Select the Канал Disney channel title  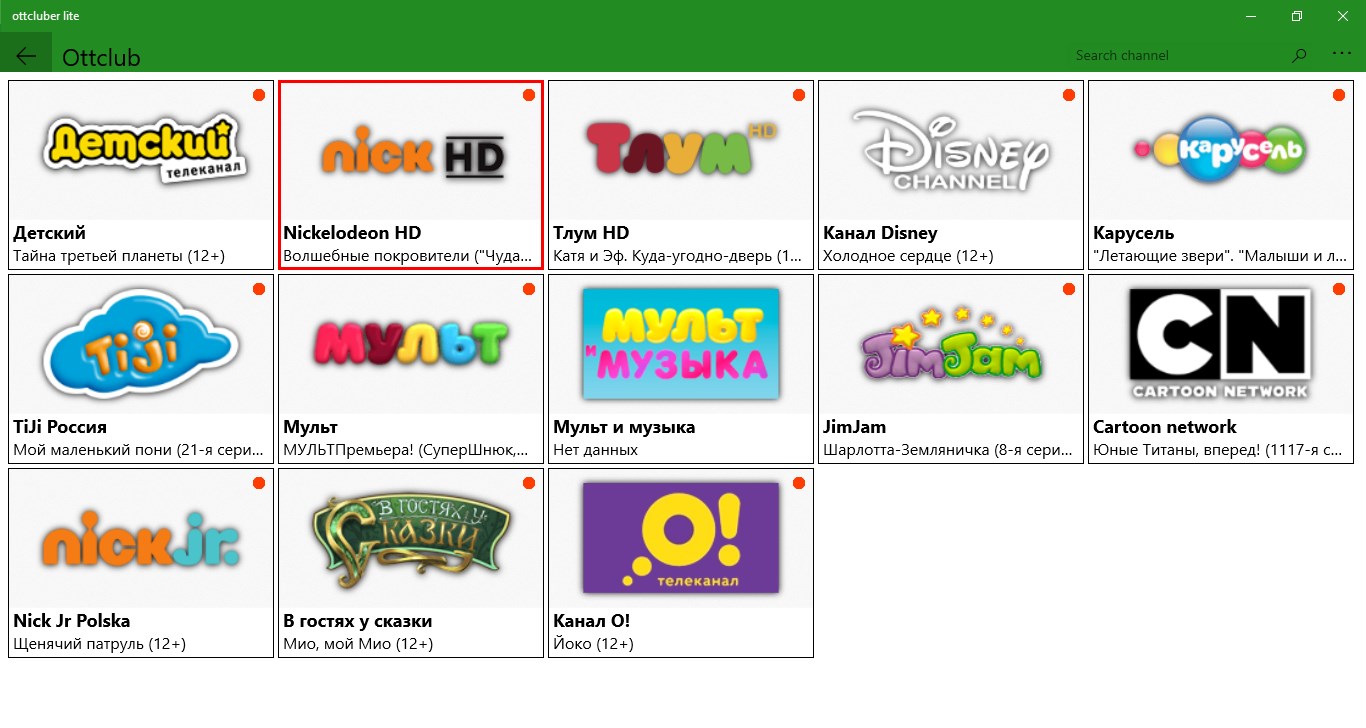pyautogui.click(x=880, y=233)
